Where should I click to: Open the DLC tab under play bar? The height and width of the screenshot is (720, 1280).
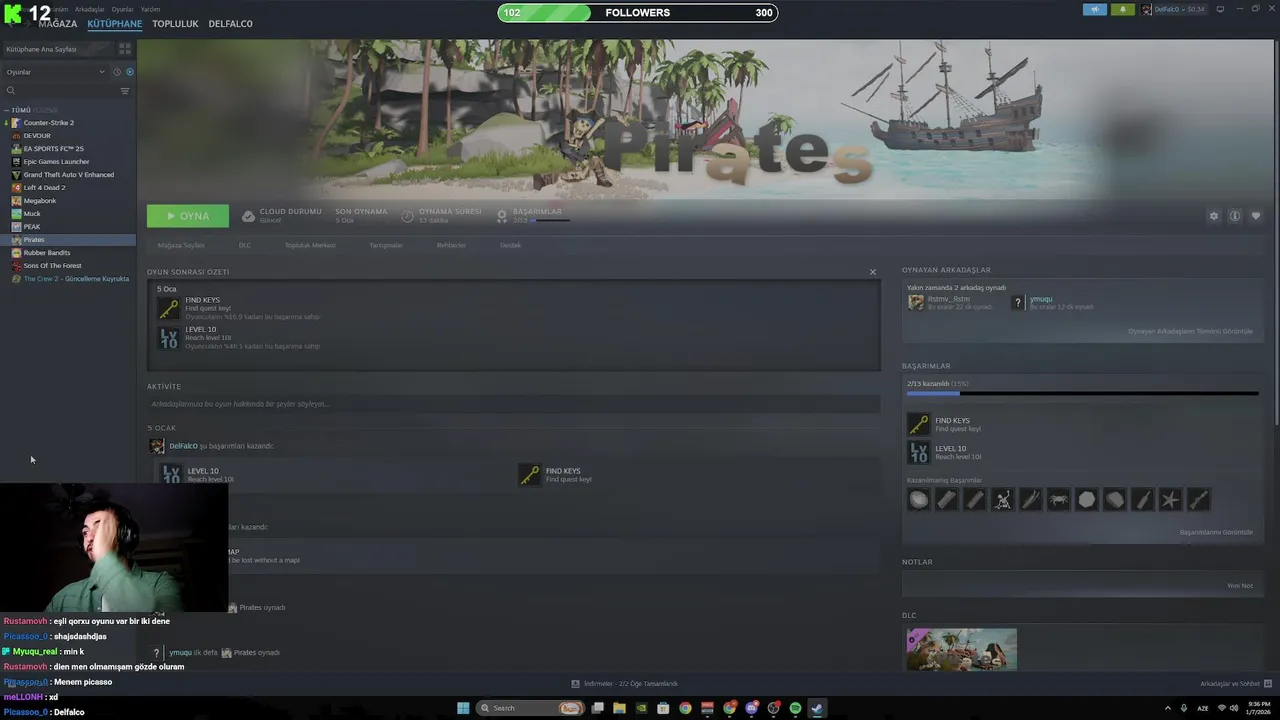pos(245,245)
